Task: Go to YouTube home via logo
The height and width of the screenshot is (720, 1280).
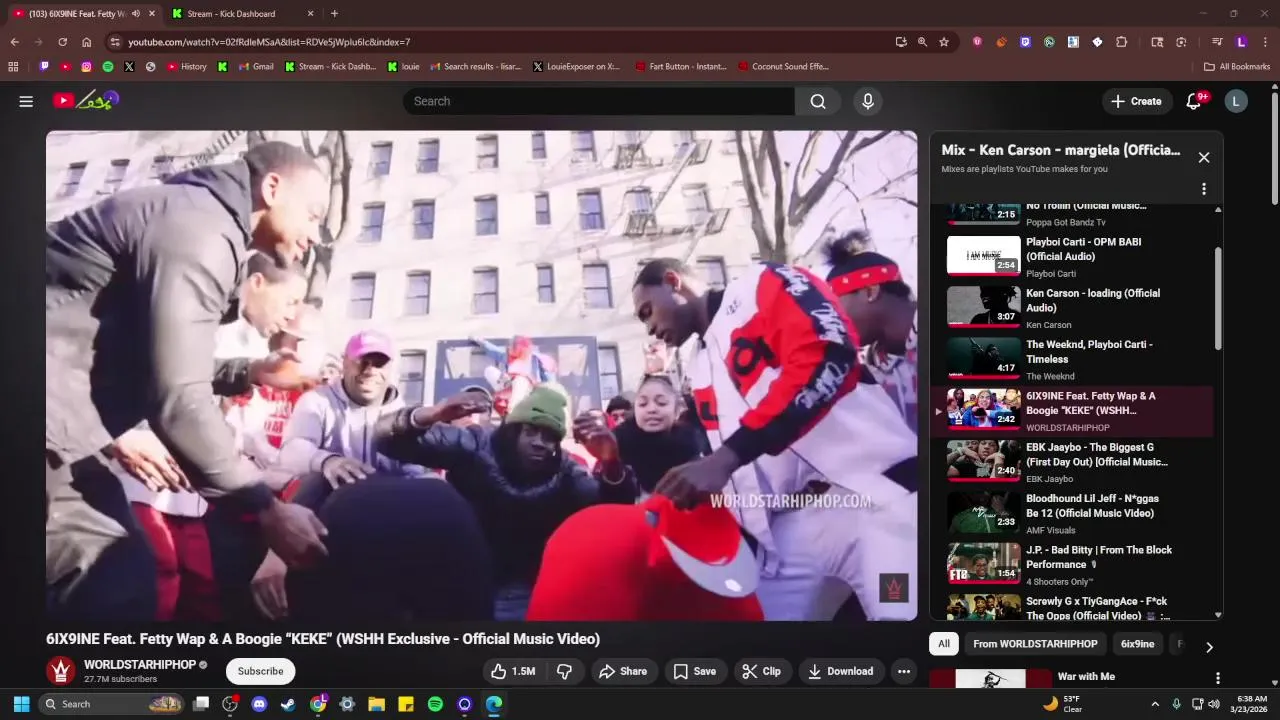Action: click(x=86, y=100)
